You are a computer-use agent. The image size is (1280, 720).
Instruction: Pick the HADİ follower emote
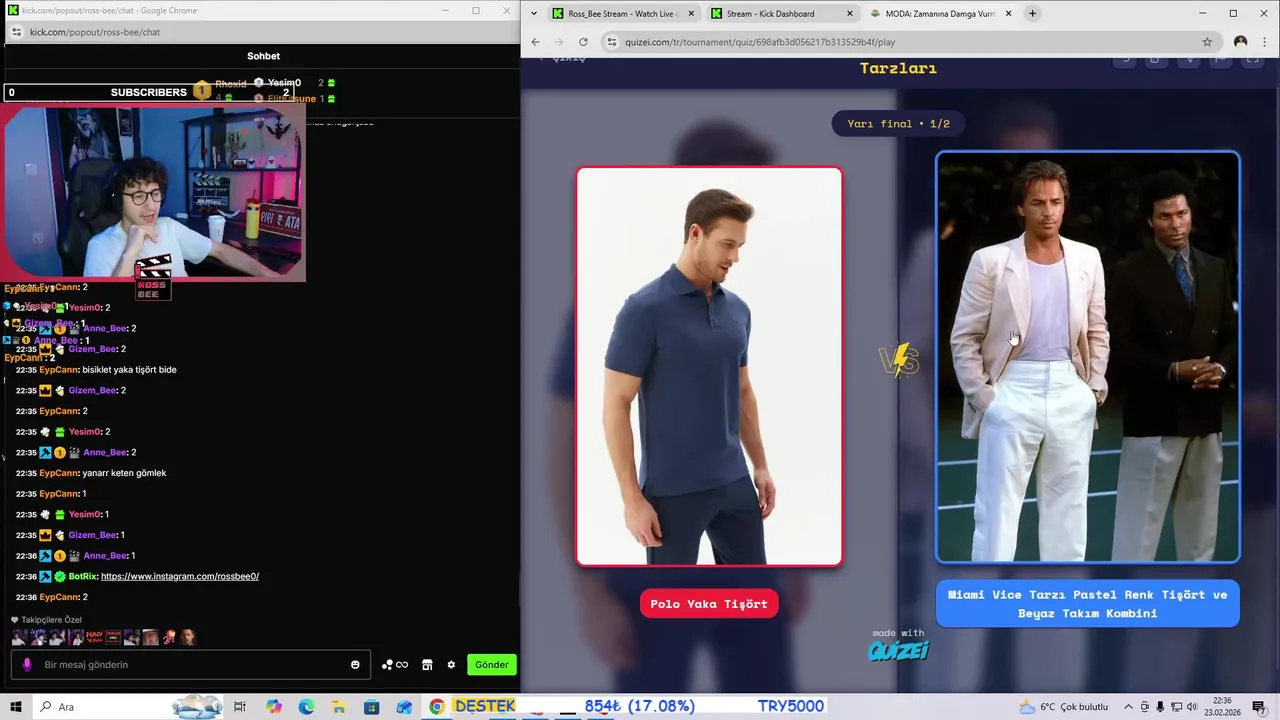[x=95, y=637]
